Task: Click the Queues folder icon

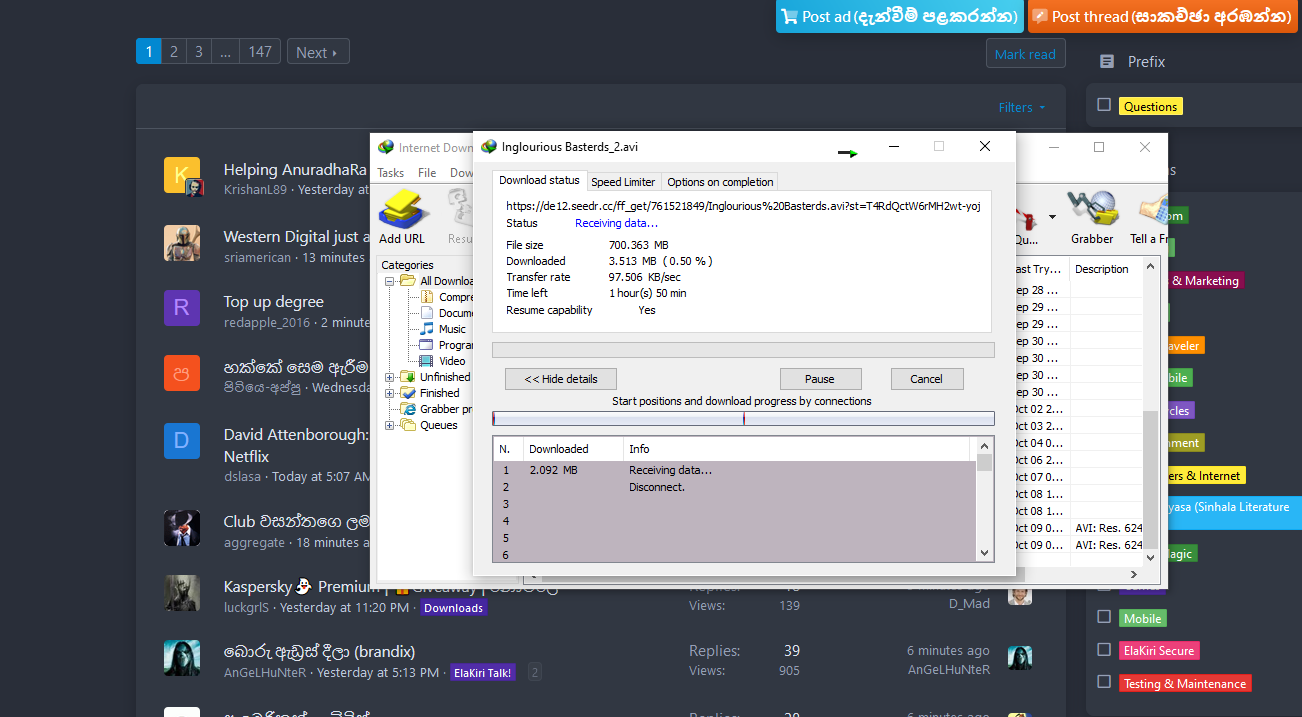Action: (408, 425)
